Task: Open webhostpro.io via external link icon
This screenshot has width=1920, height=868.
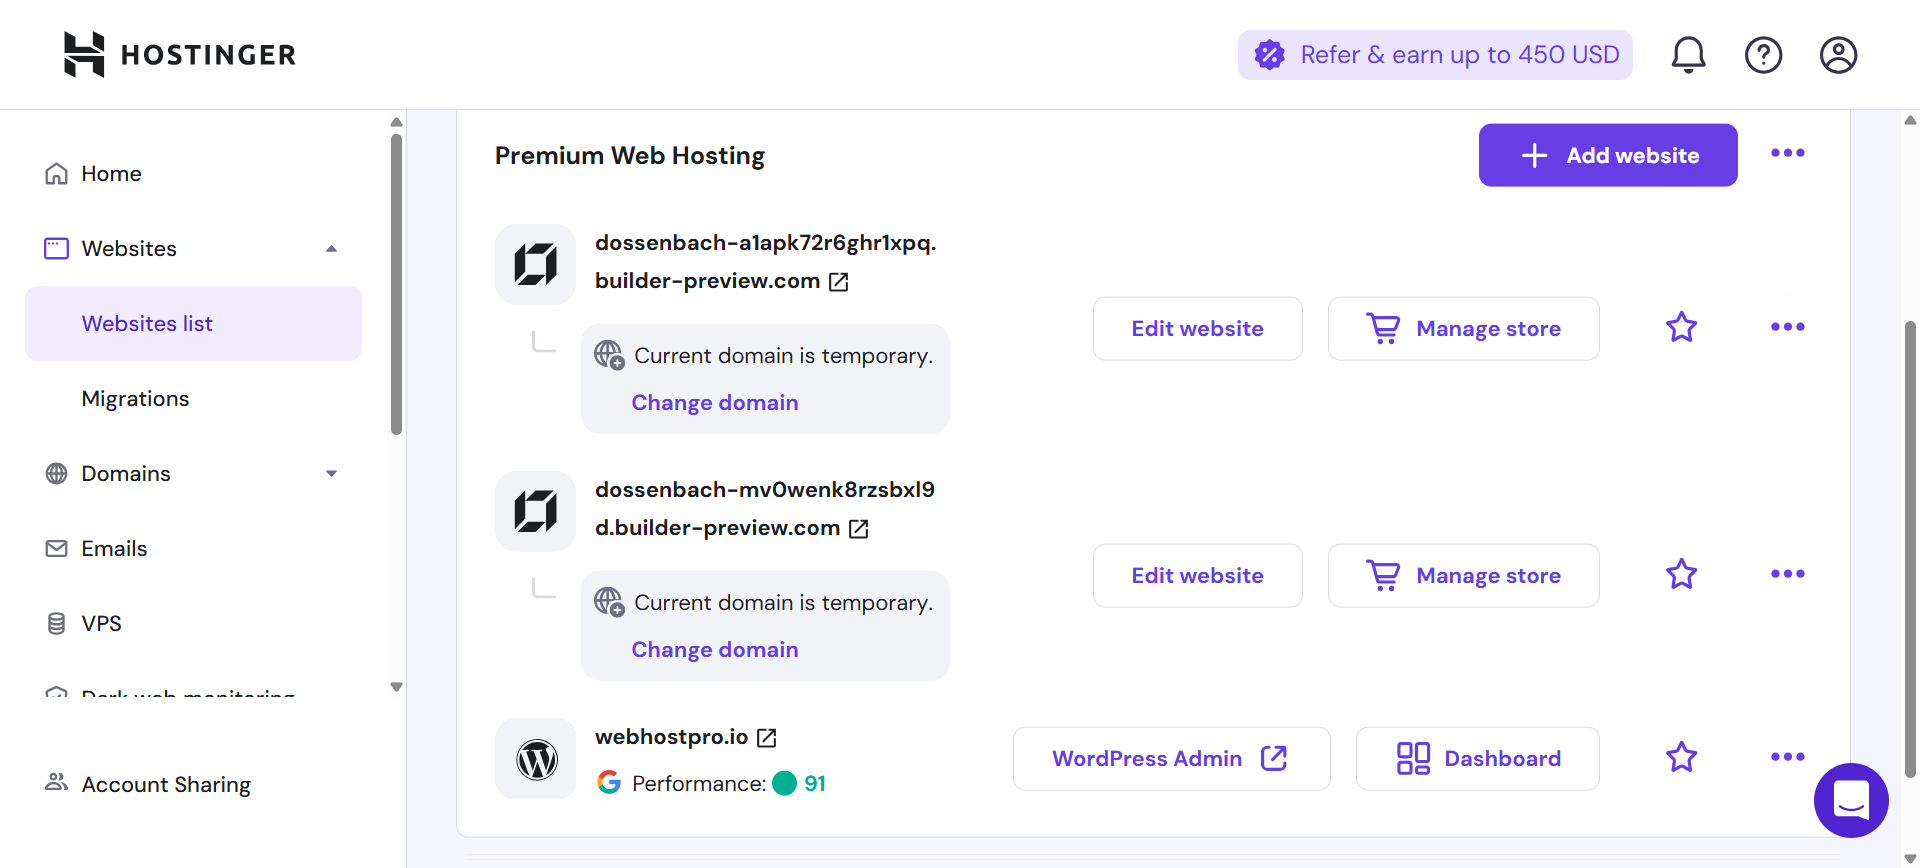Action: (767, 738)
